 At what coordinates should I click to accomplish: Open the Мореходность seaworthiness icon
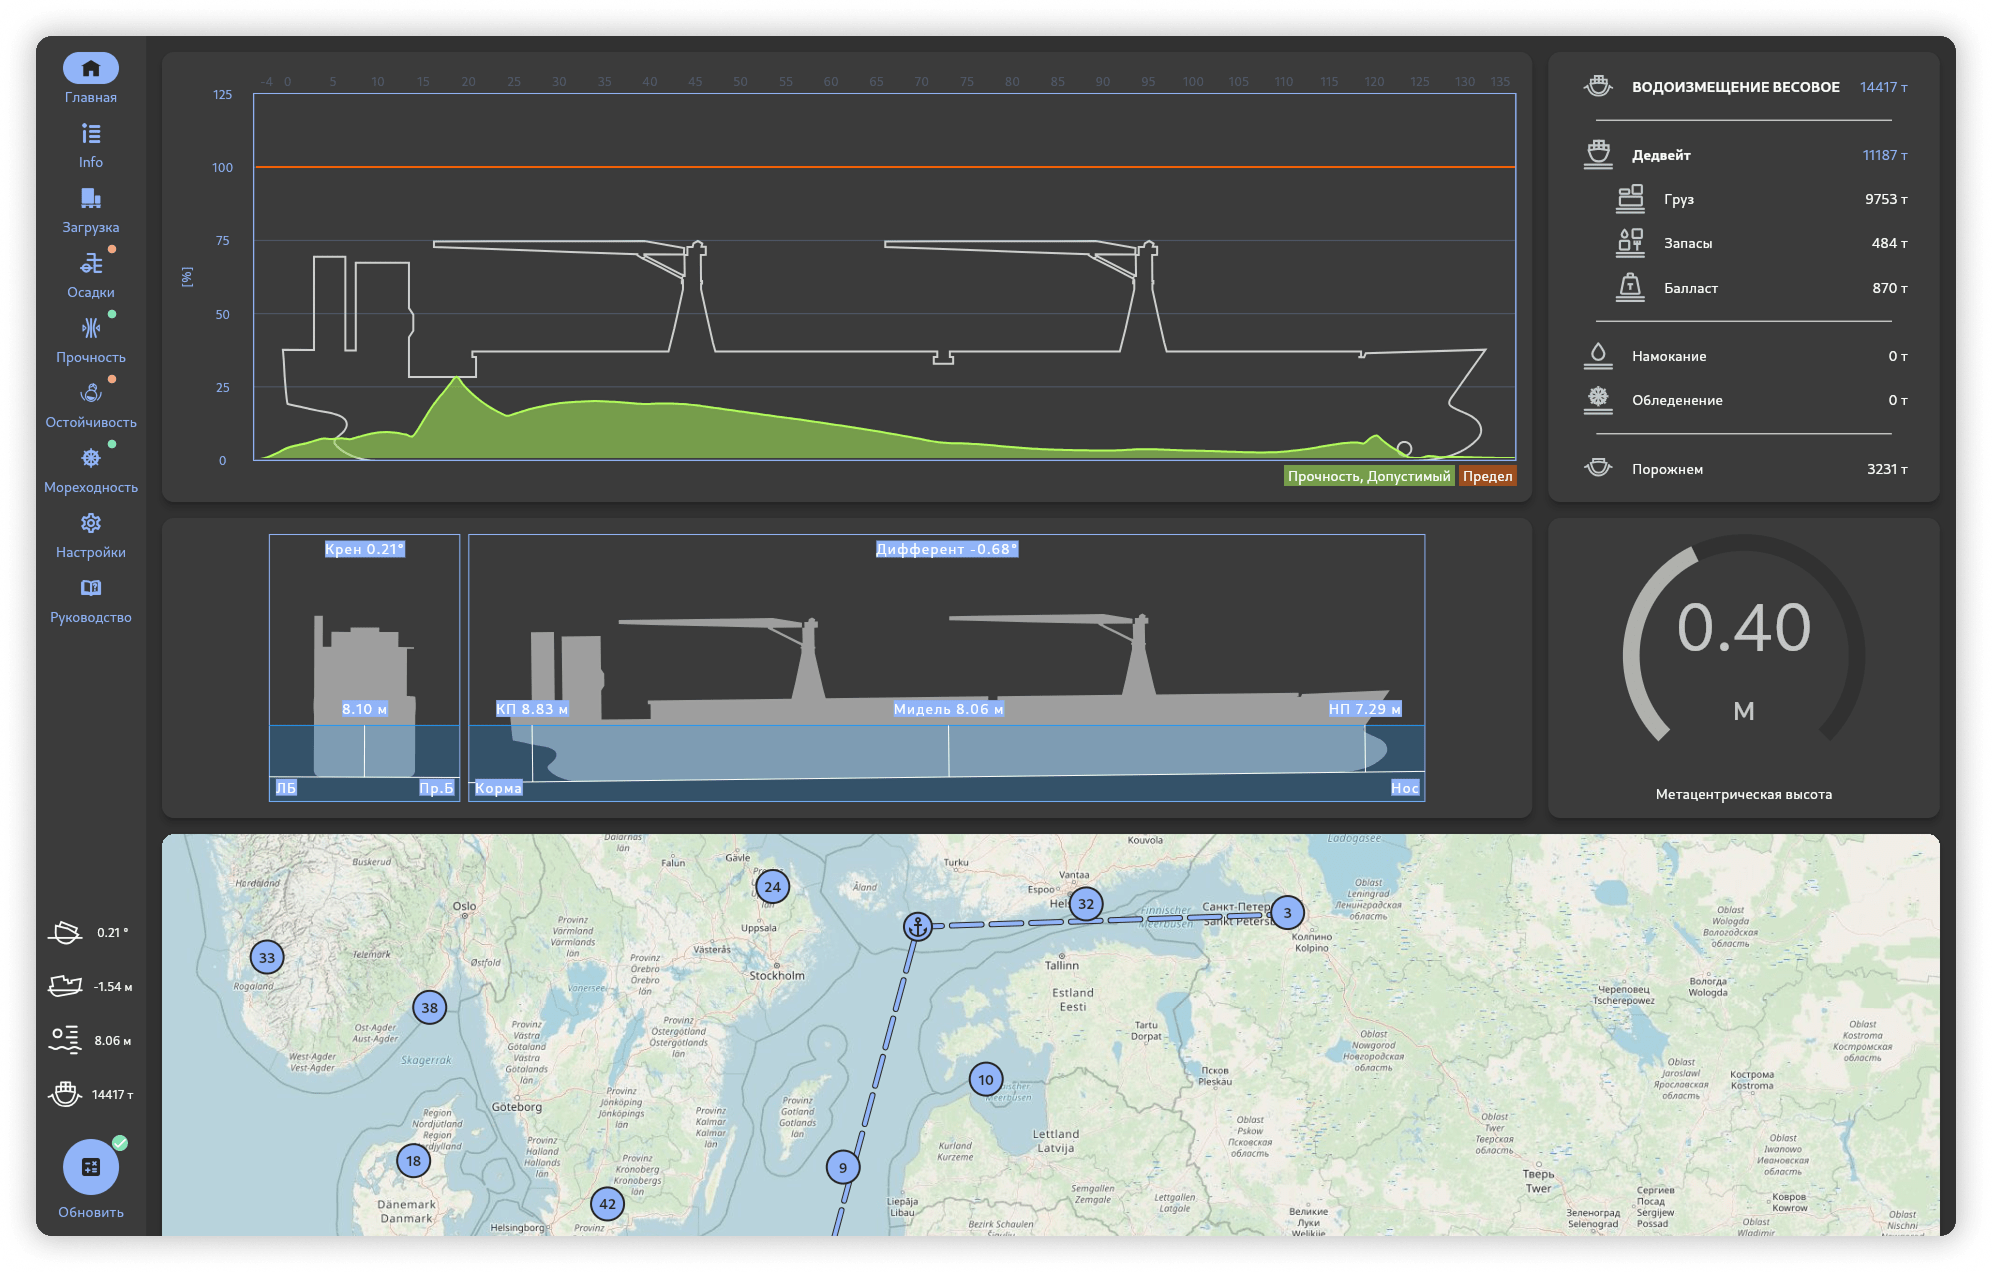pyautogui.click(x=91, y=459)
